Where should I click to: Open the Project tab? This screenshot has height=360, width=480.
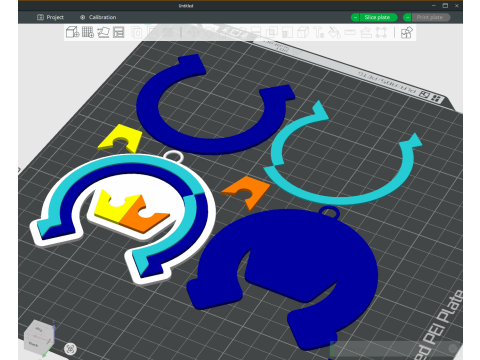click(50, 17)
